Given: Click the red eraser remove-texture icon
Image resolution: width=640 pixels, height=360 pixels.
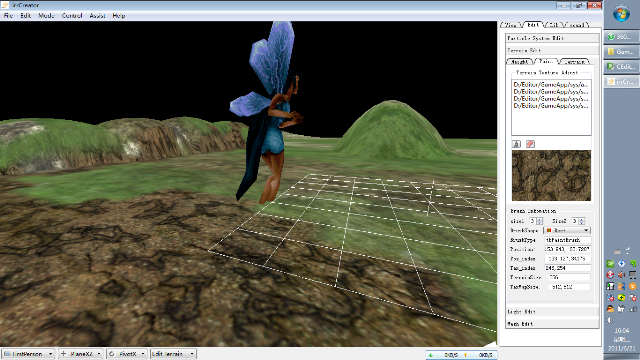Looking at the screenshot, I should (x=530, y=144).
